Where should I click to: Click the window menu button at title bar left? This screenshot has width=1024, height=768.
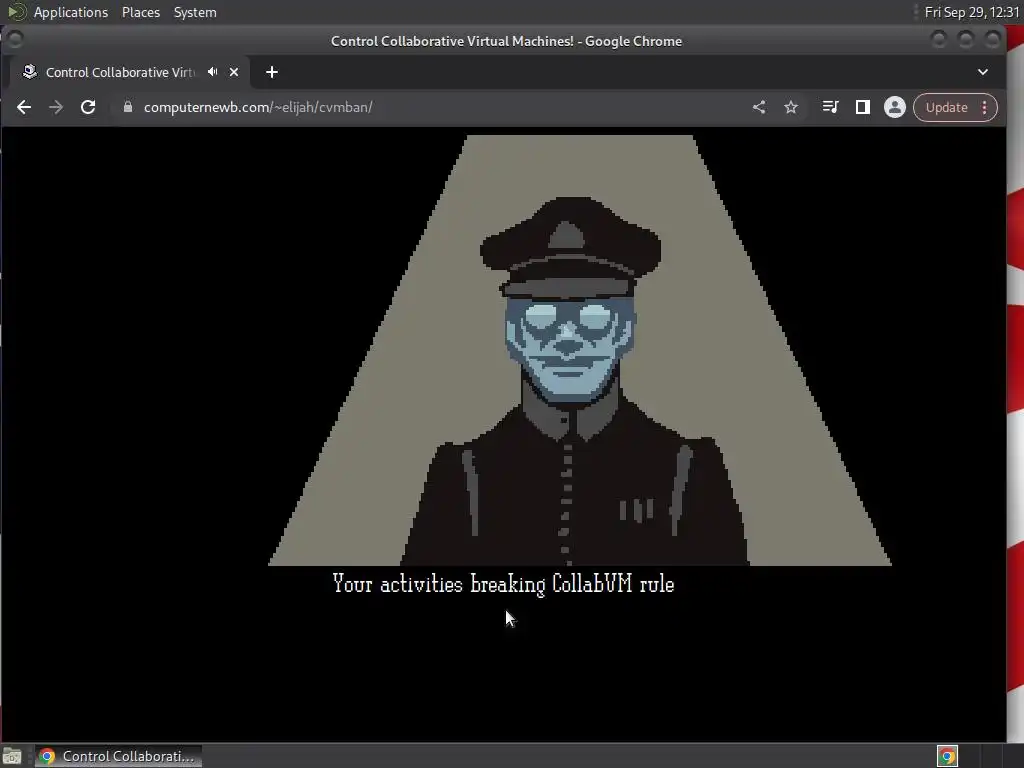(x=15, y=40)
